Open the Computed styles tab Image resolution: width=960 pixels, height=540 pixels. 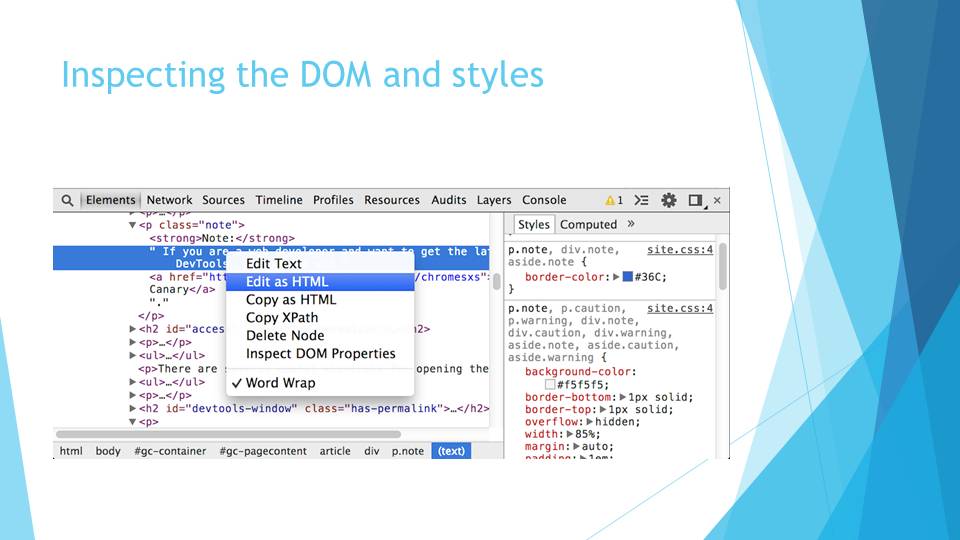click(x=588, y=224)
